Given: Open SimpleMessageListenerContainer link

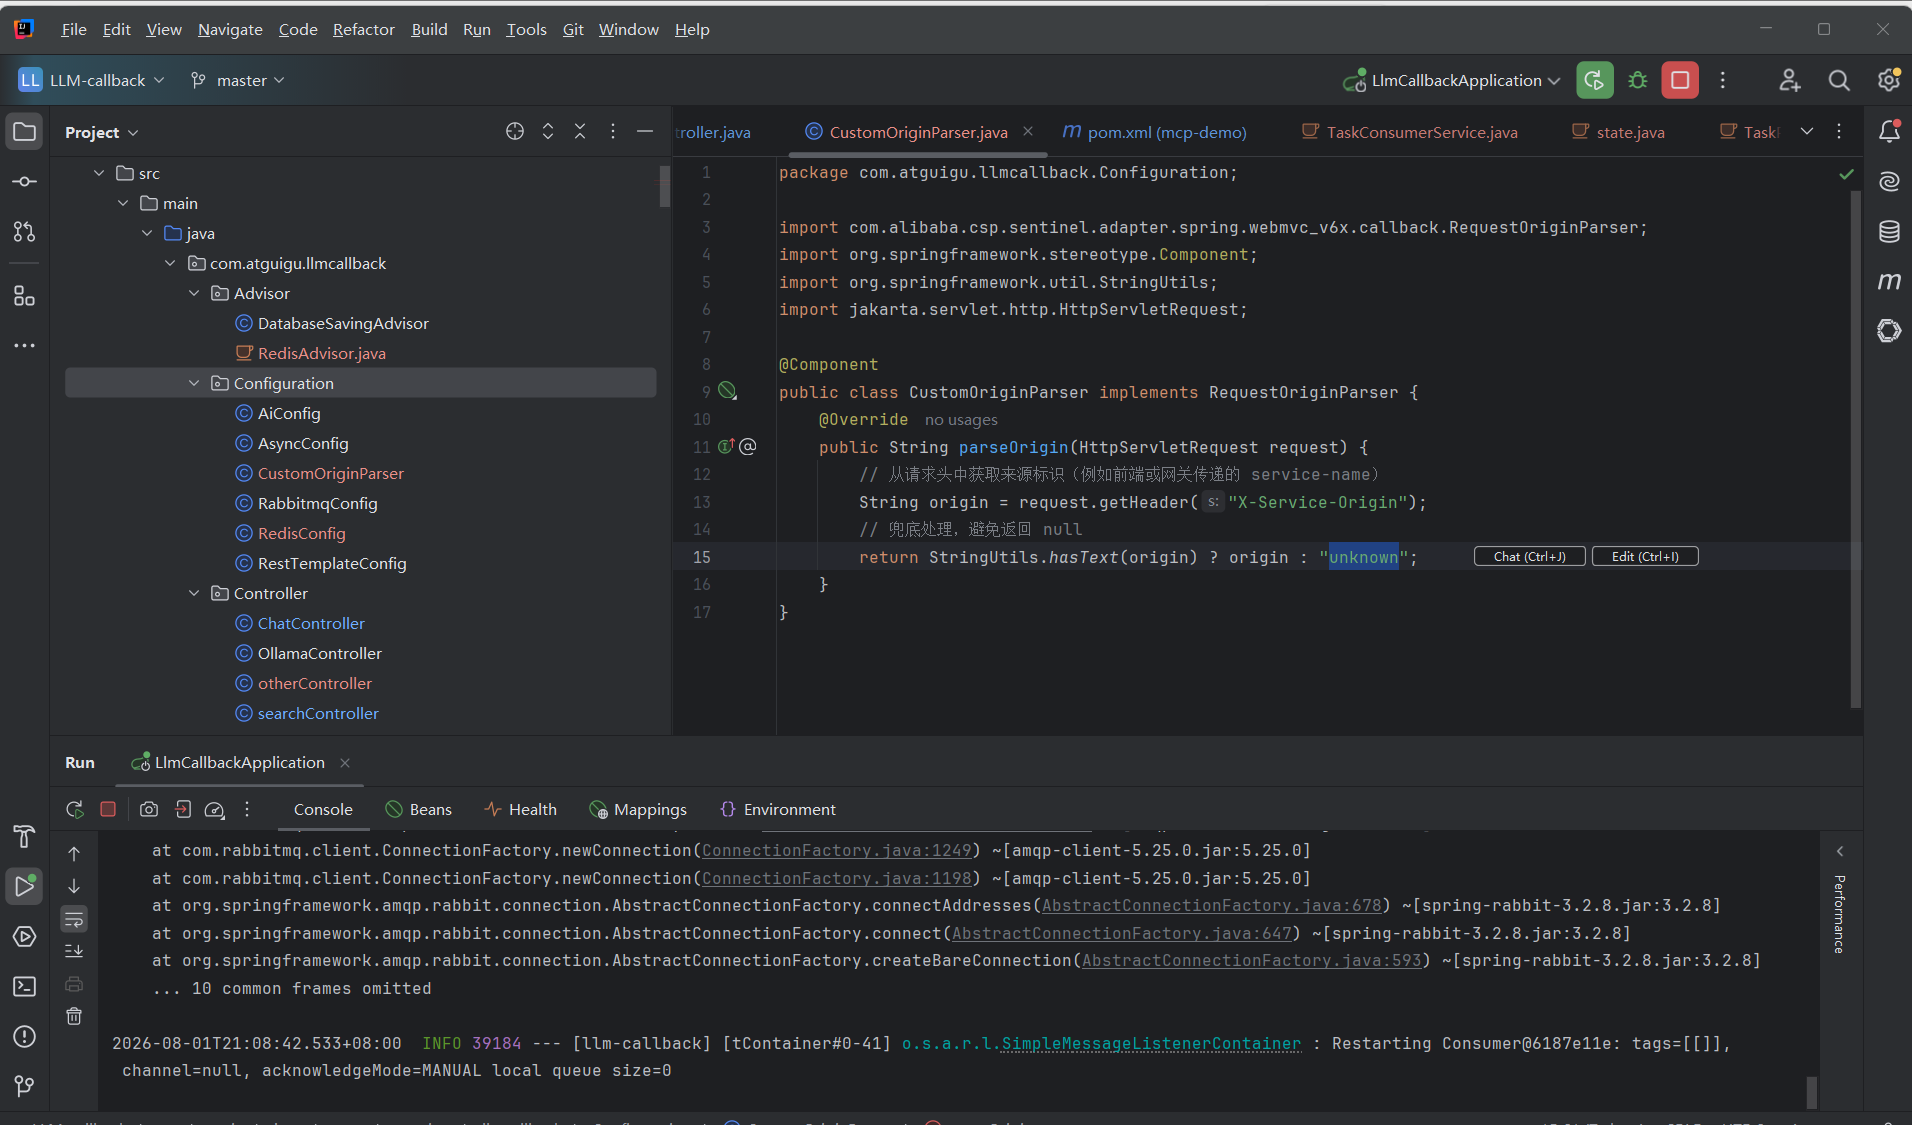Looking at the screenshot, I should click(x=1151, y=1043).
